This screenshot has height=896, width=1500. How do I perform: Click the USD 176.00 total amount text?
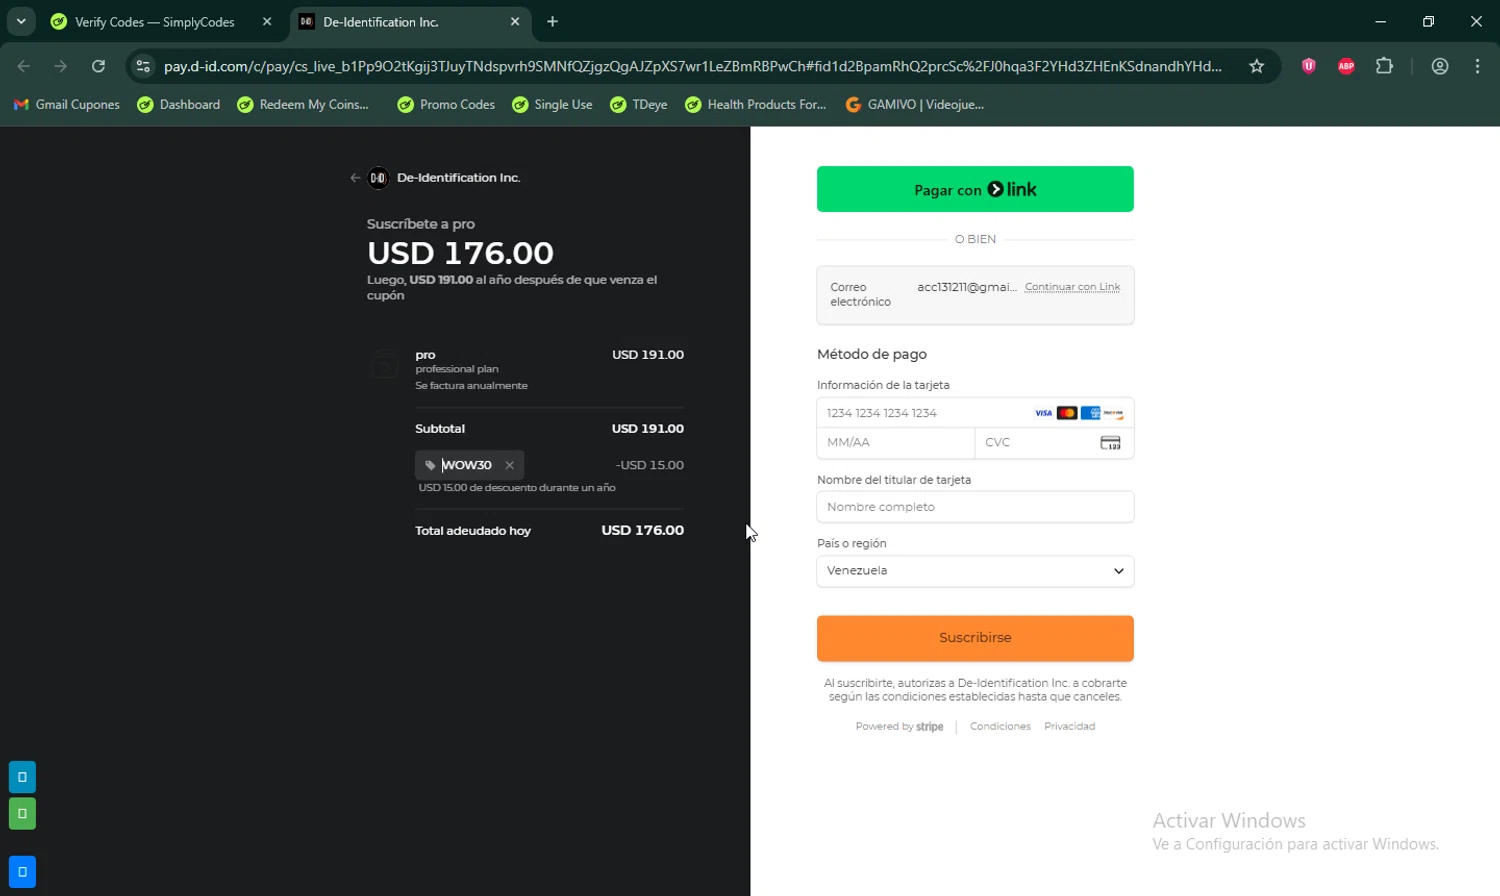(x=642, y=531)
